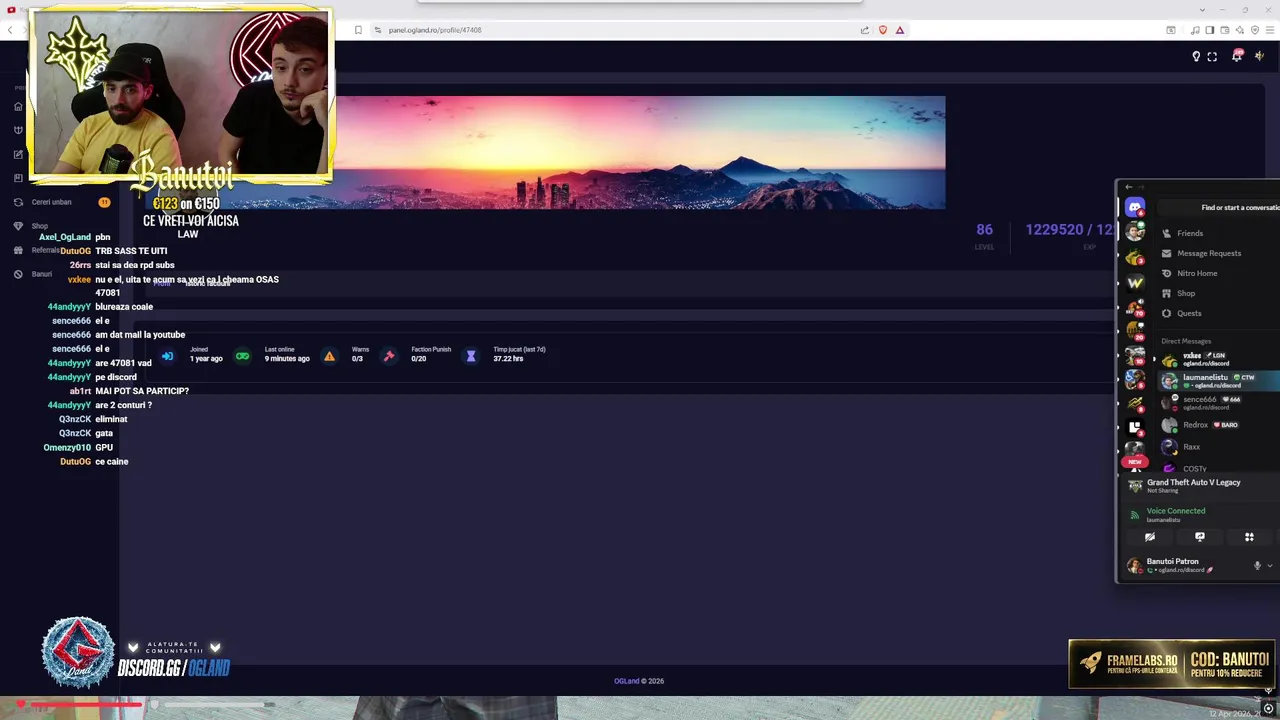
Task: Open the edit note icon in sidebar
Action: point(18,154)
